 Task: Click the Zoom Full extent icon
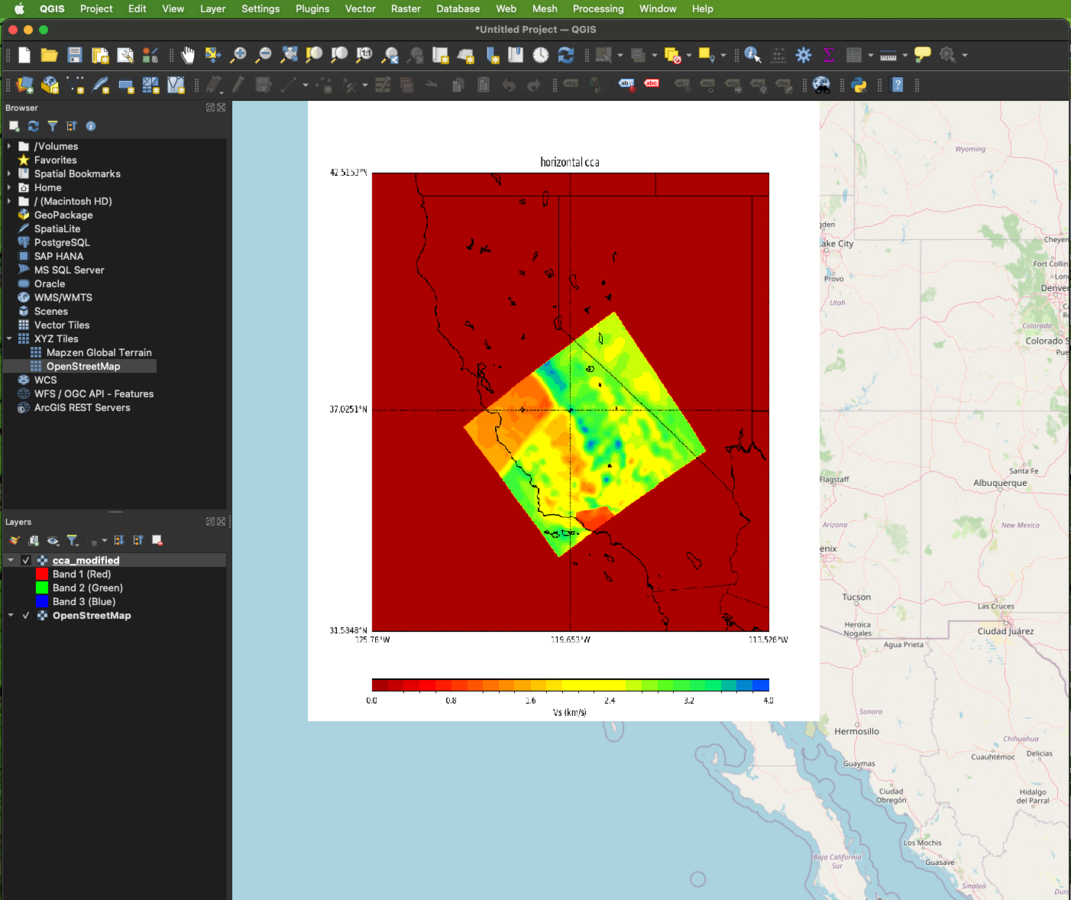pyautogui.click(x=289, y=55)
